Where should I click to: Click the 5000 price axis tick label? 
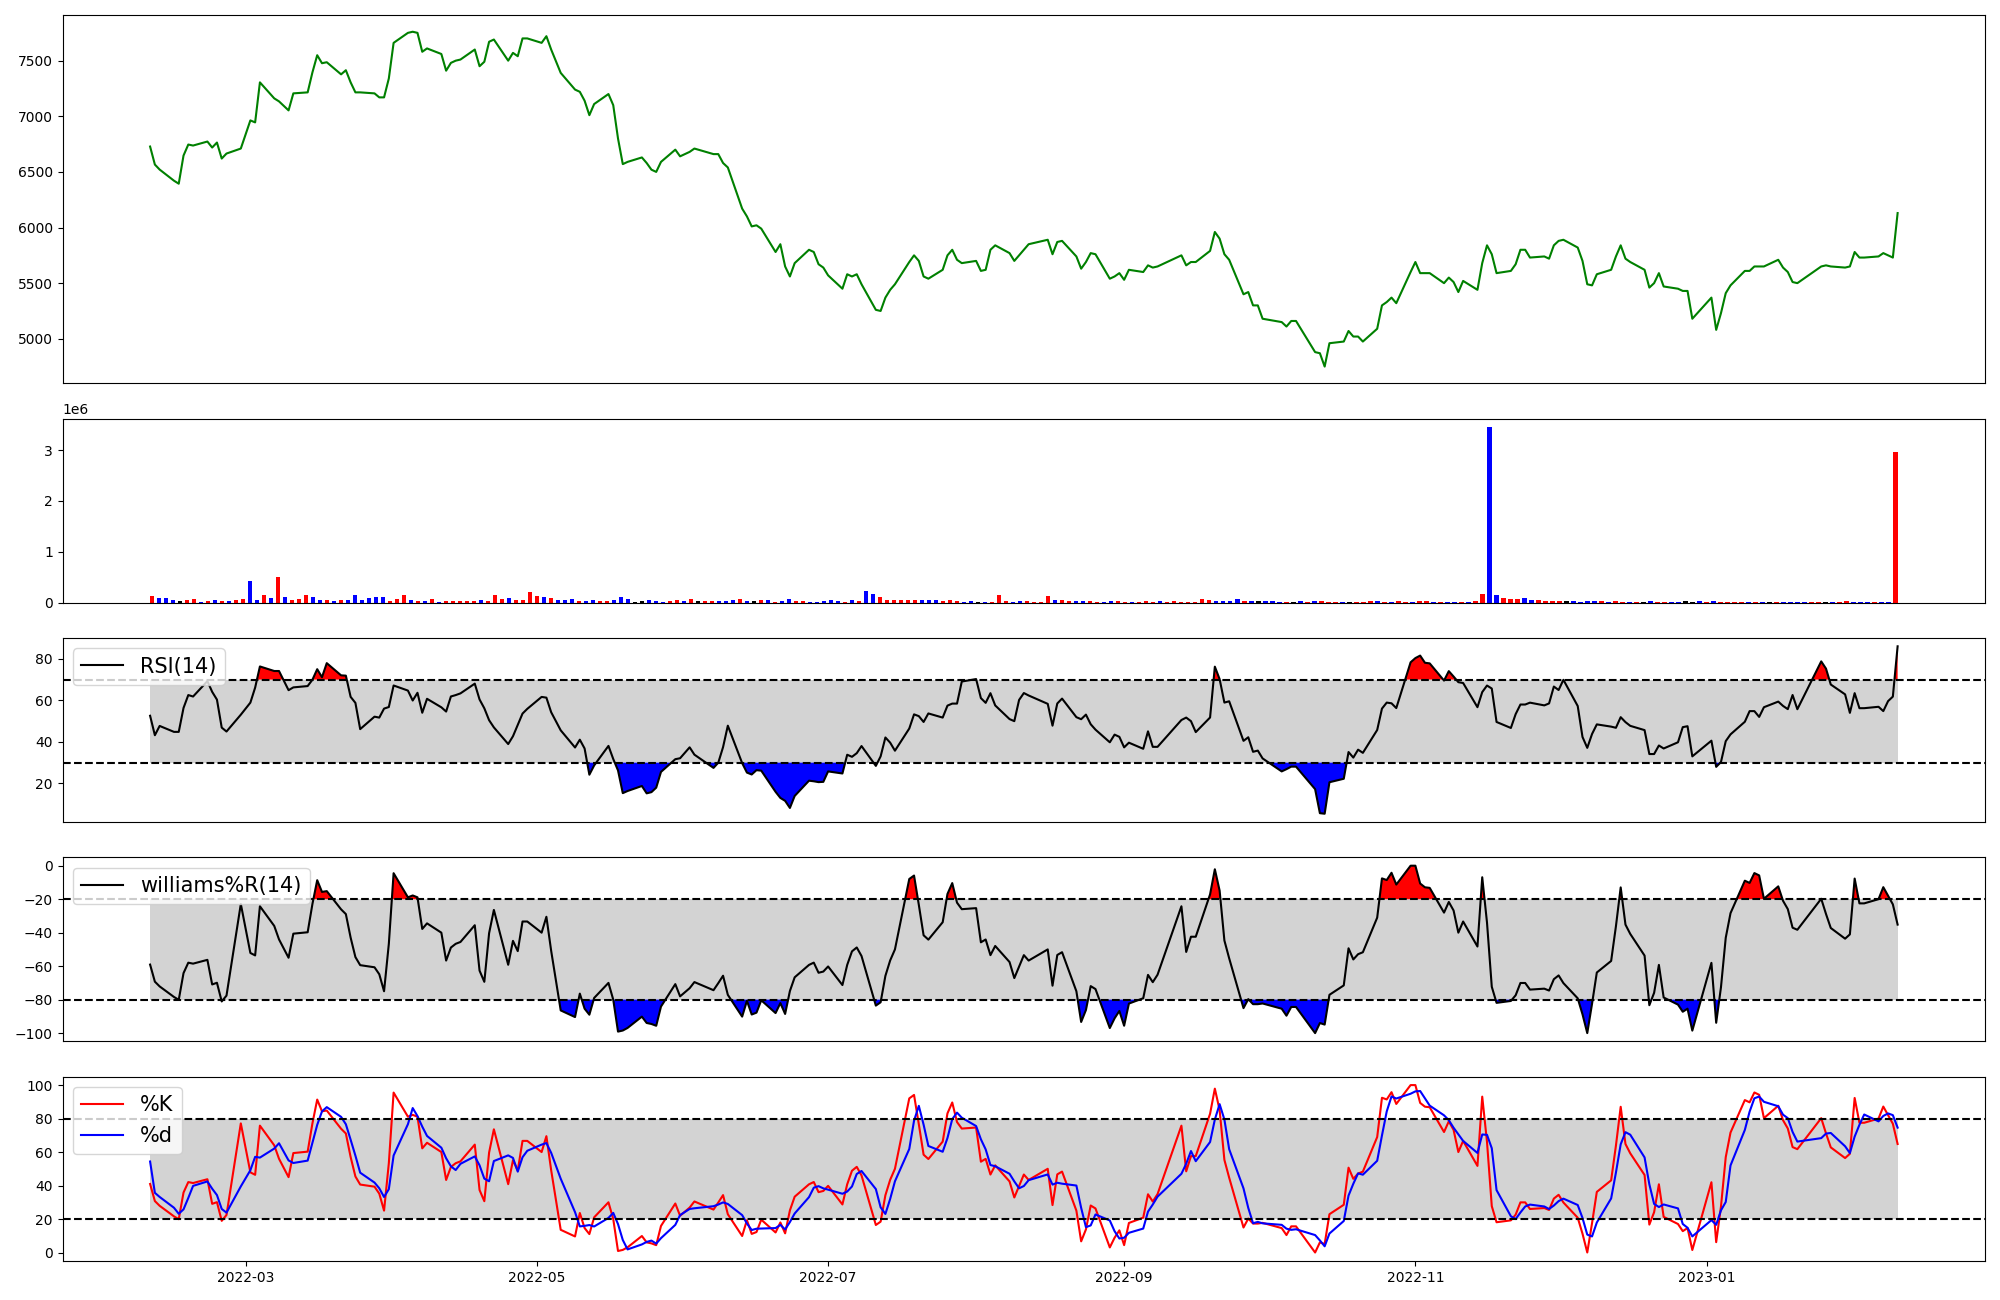pos(35,339)
